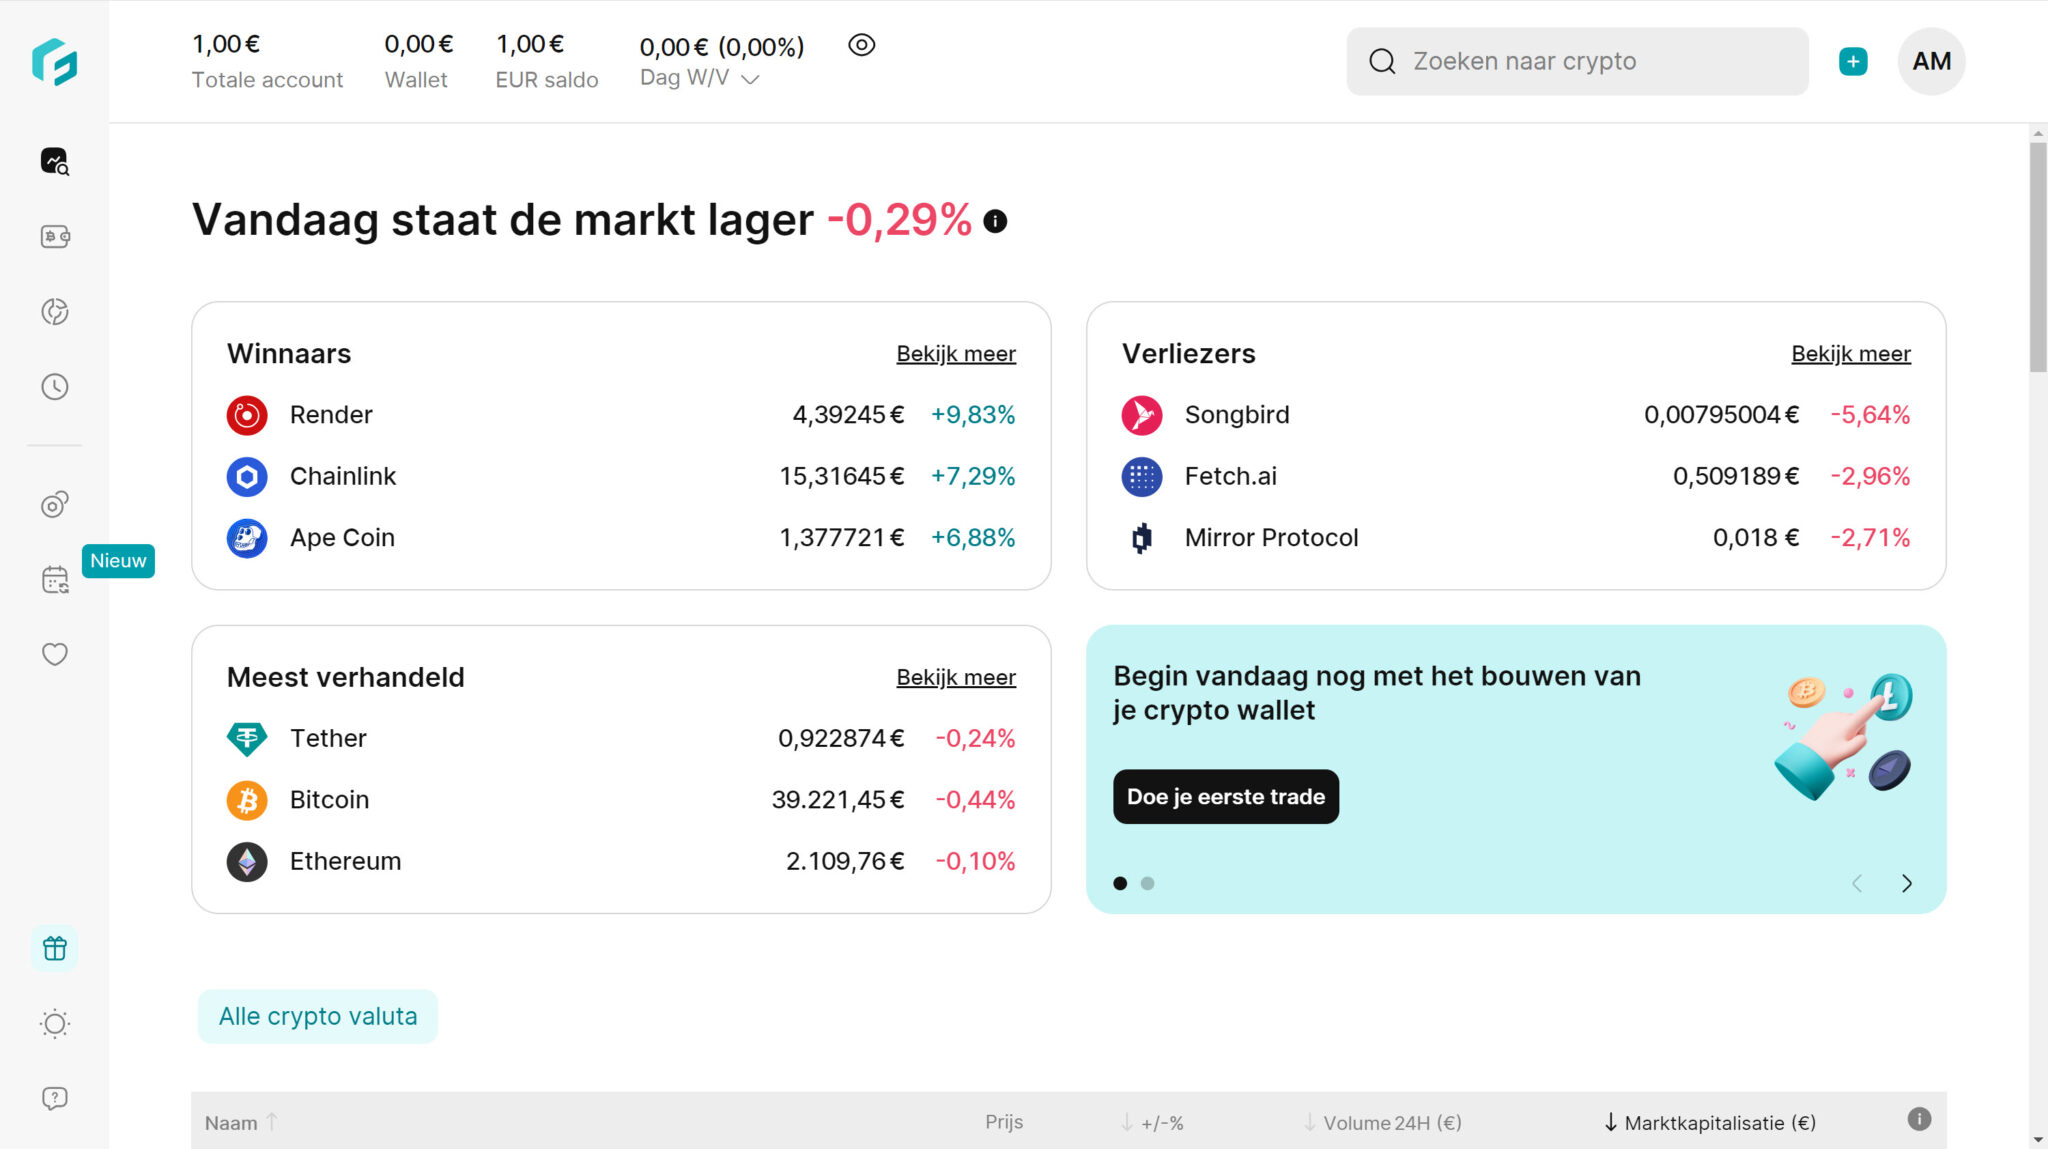
Task: Select the wallet icon in the sidebar
Action: (x=55, y=237)
